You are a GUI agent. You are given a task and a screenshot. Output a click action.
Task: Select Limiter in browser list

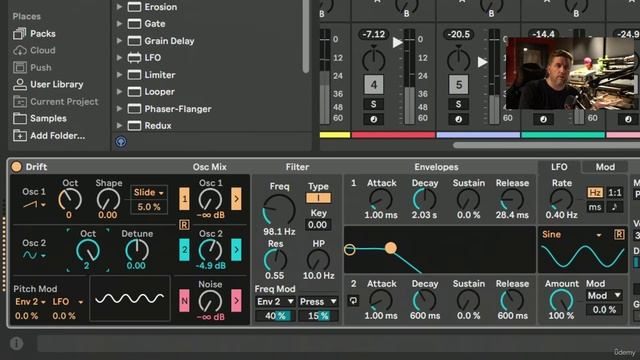coord(160,75)
